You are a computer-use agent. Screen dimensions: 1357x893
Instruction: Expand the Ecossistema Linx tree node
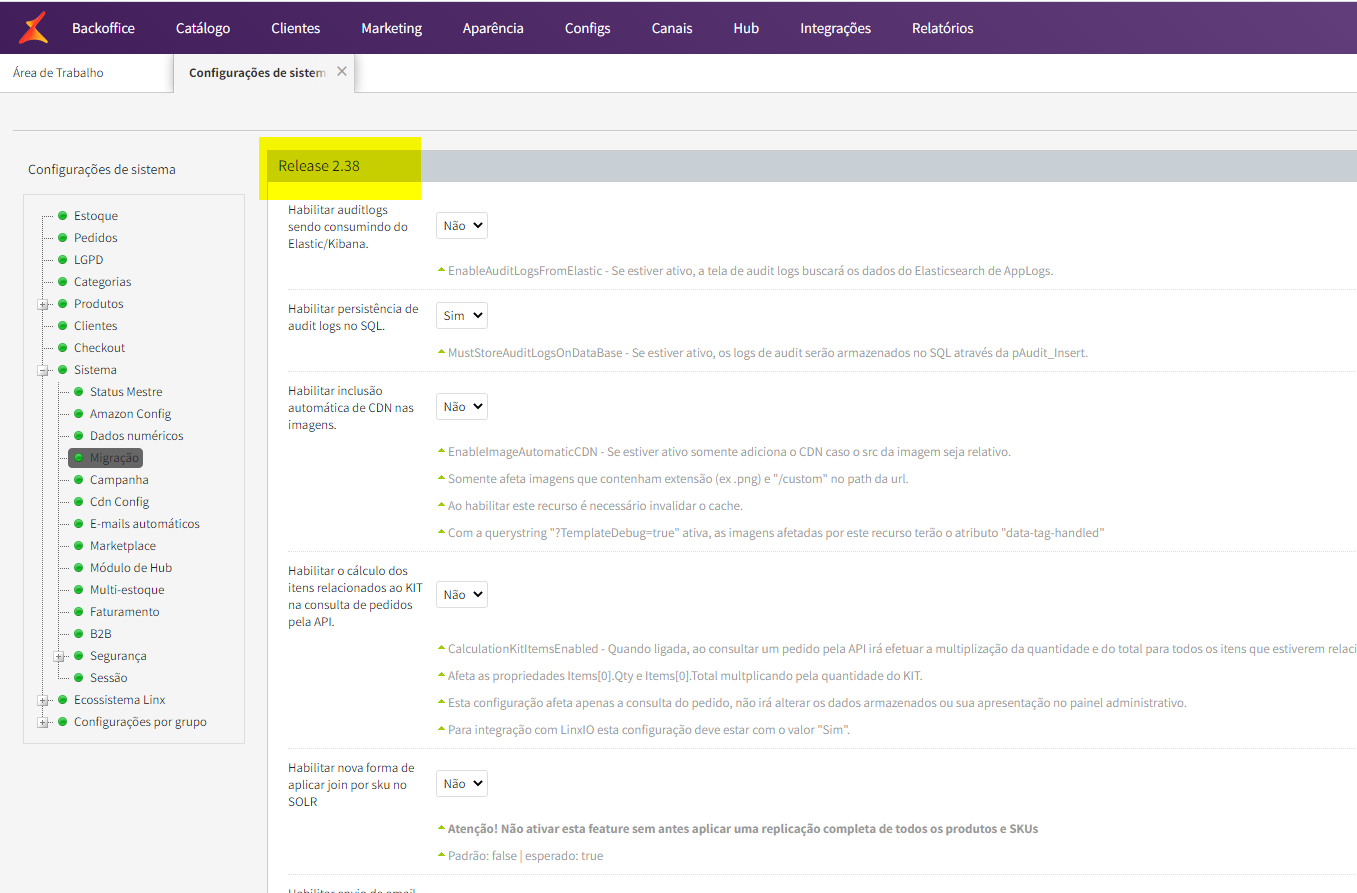click(x=44, y=700)
